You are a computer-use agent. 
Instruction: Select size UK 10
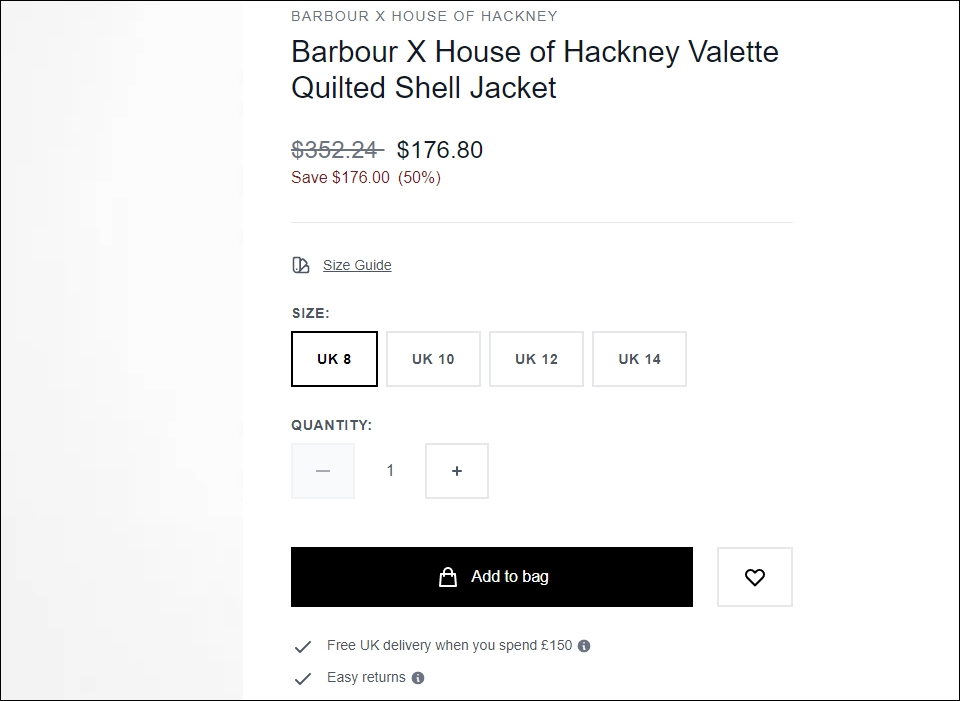(x=433, y=359)
